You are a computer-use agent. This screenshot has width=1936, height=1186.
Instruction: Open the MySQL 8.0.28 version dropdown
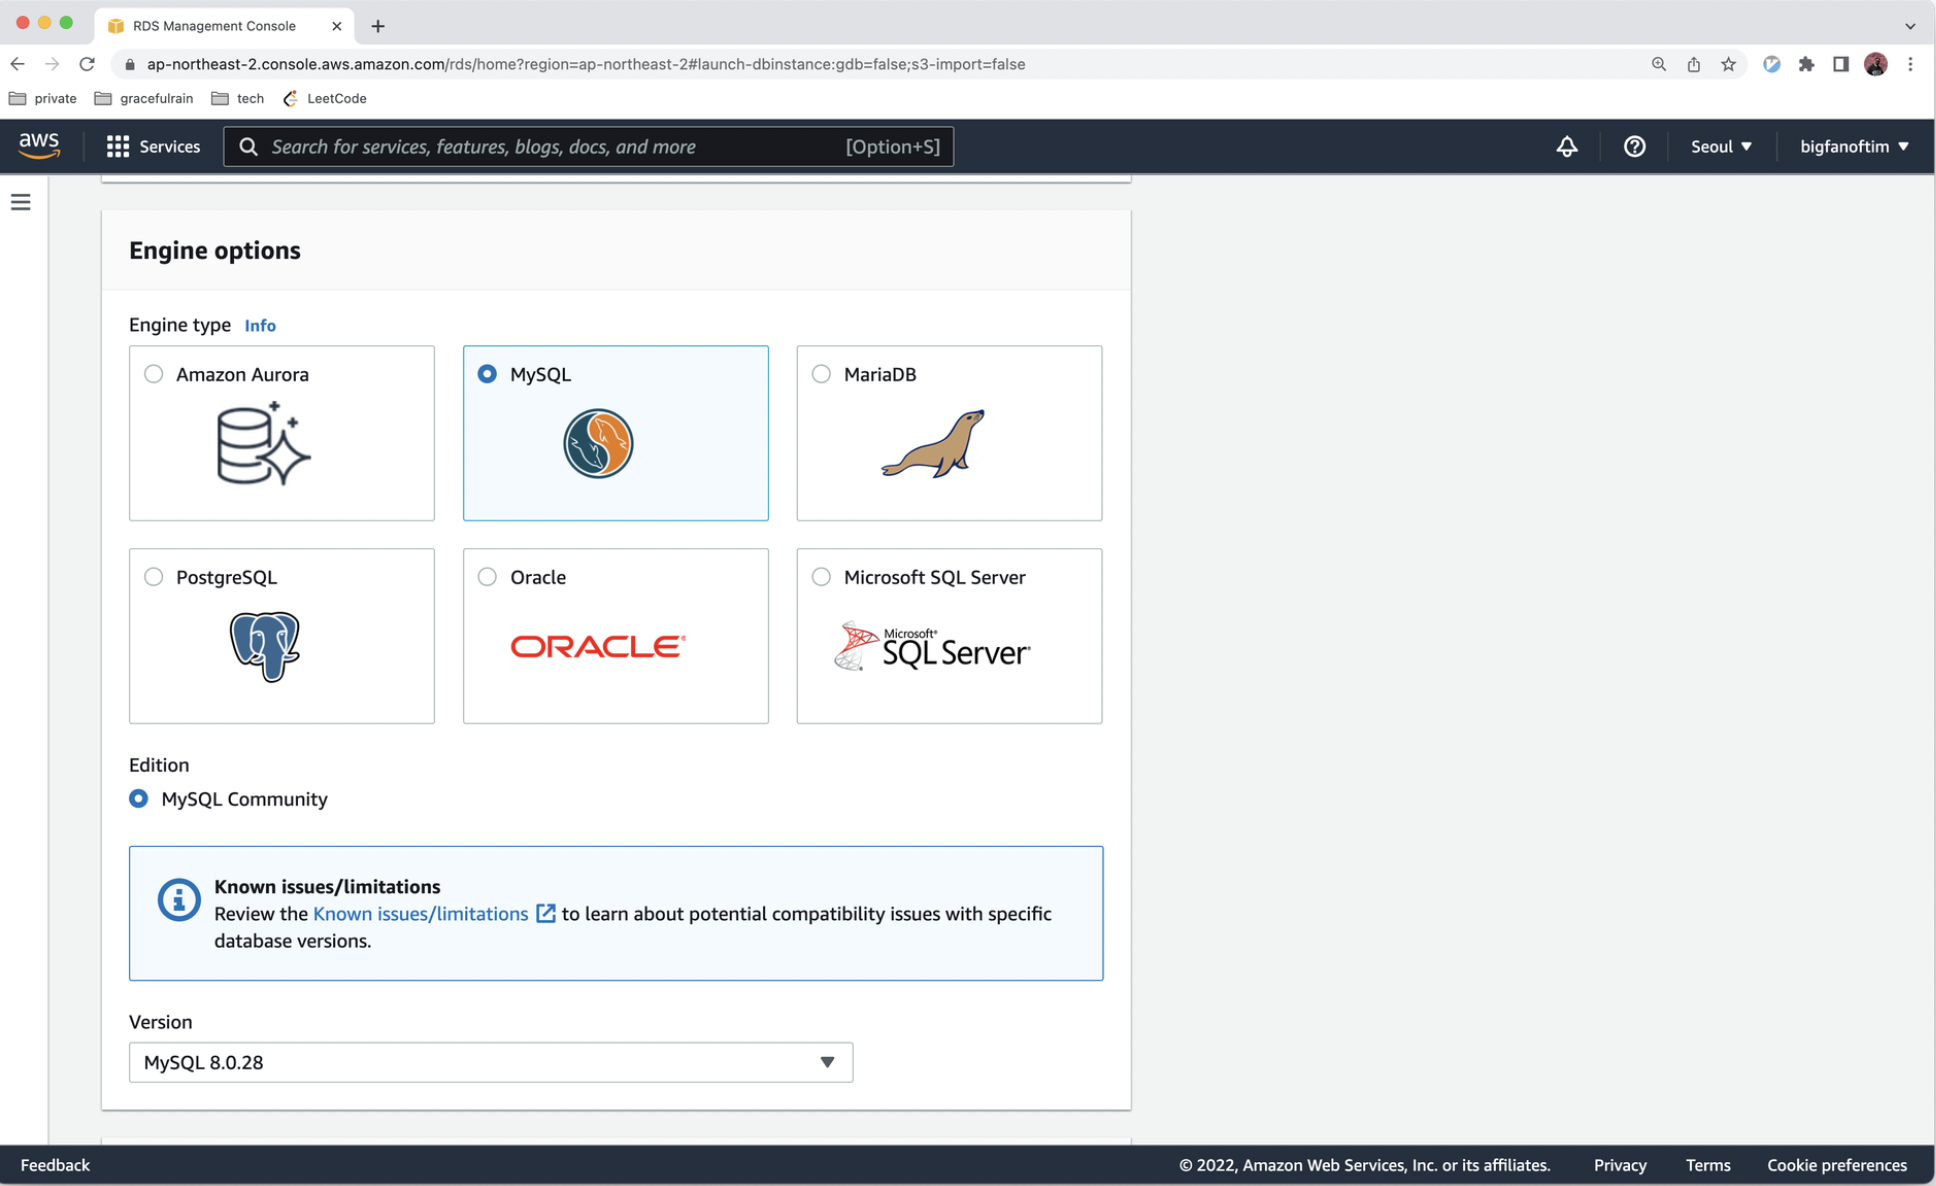tap(490, 1062)
